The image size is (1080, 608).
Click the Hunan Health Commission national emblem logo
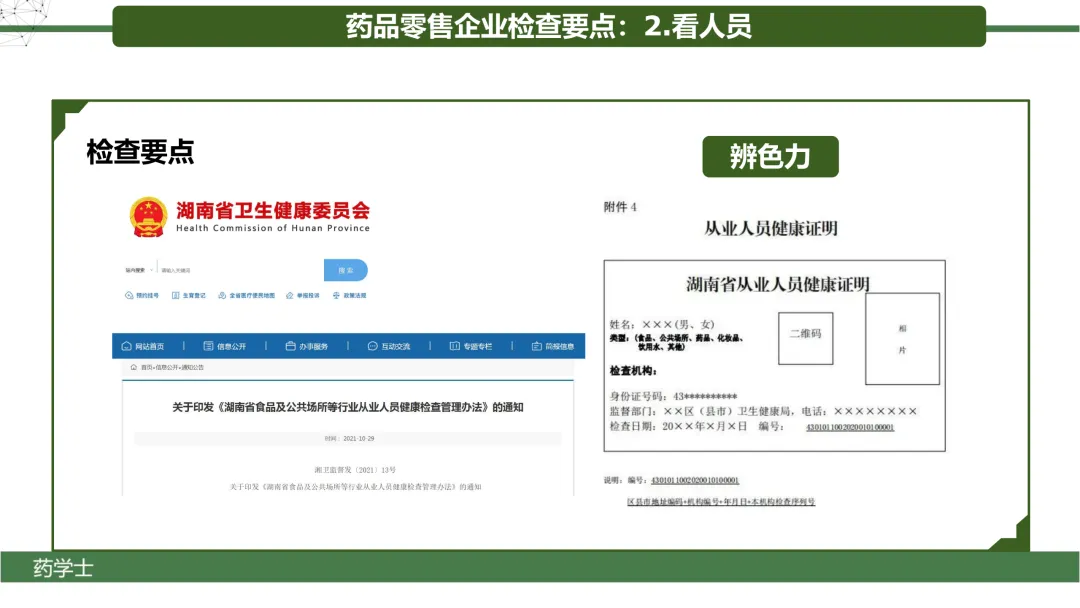tap(148, 217)
